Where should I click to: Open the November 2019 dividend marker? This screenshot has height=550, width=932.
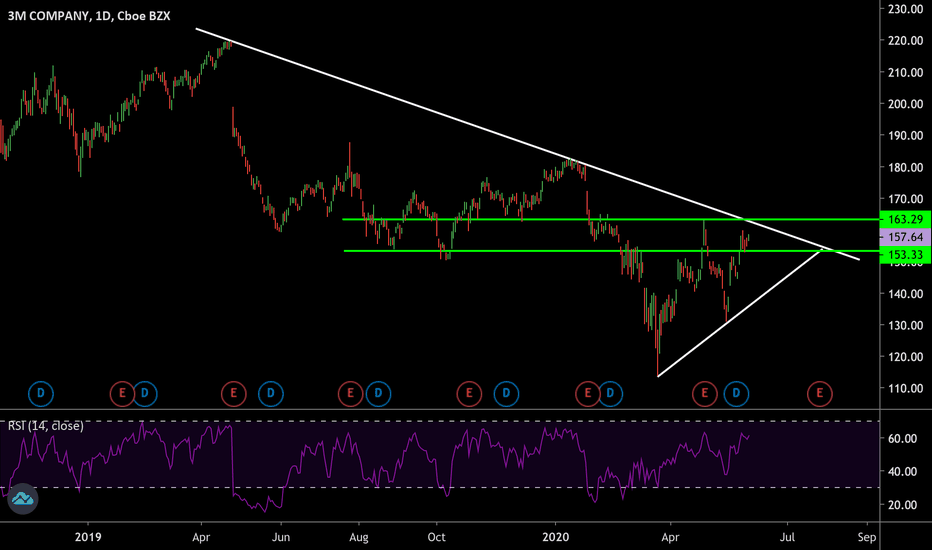click(x=506, y=393)
